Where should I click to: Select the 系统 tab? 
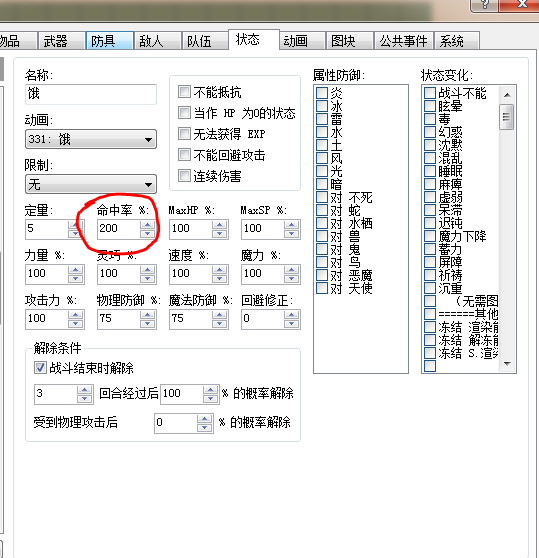coord(457,41)
